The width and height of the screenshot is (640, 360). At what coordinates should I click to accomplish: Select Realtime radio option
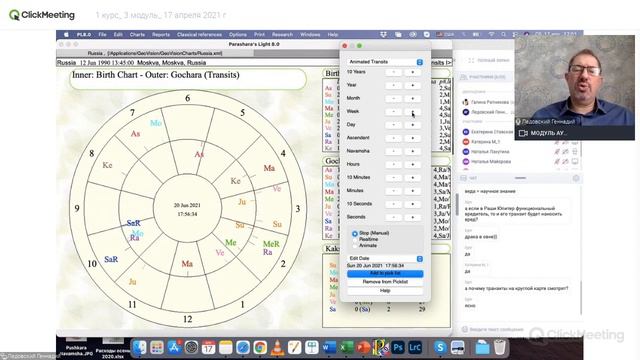[355, 240]
